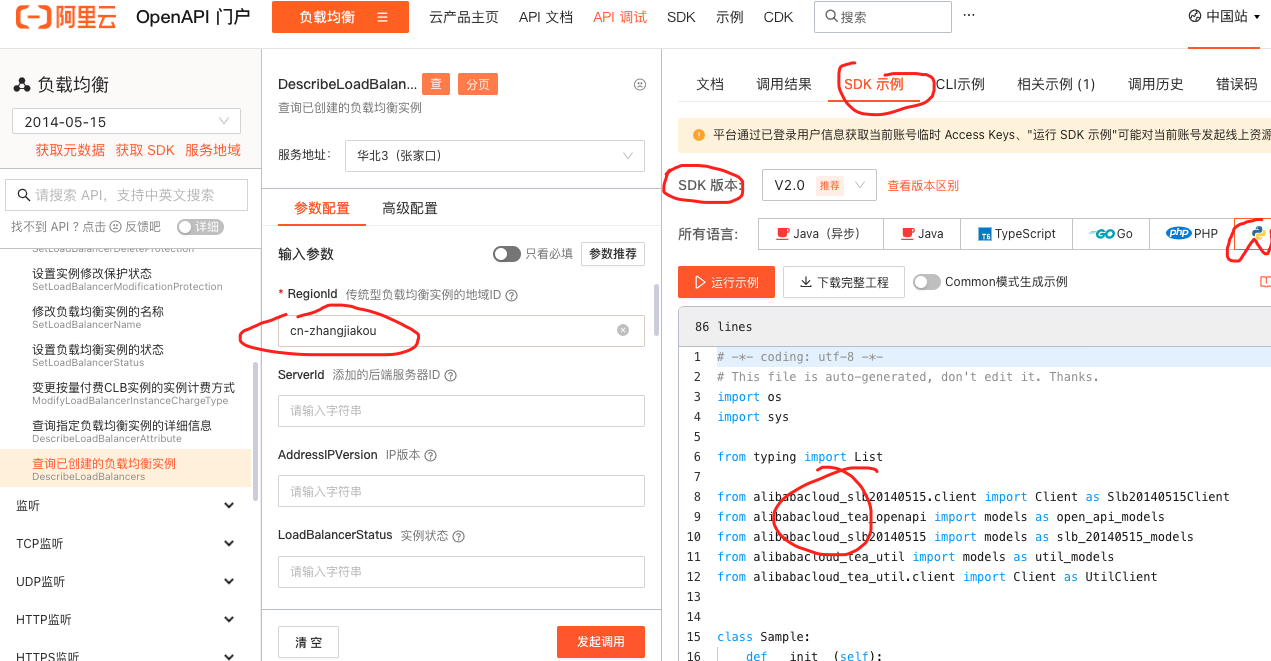Open the 文档 tab
This screenshot has height=661, width=1271.
(x=710, y=84)
